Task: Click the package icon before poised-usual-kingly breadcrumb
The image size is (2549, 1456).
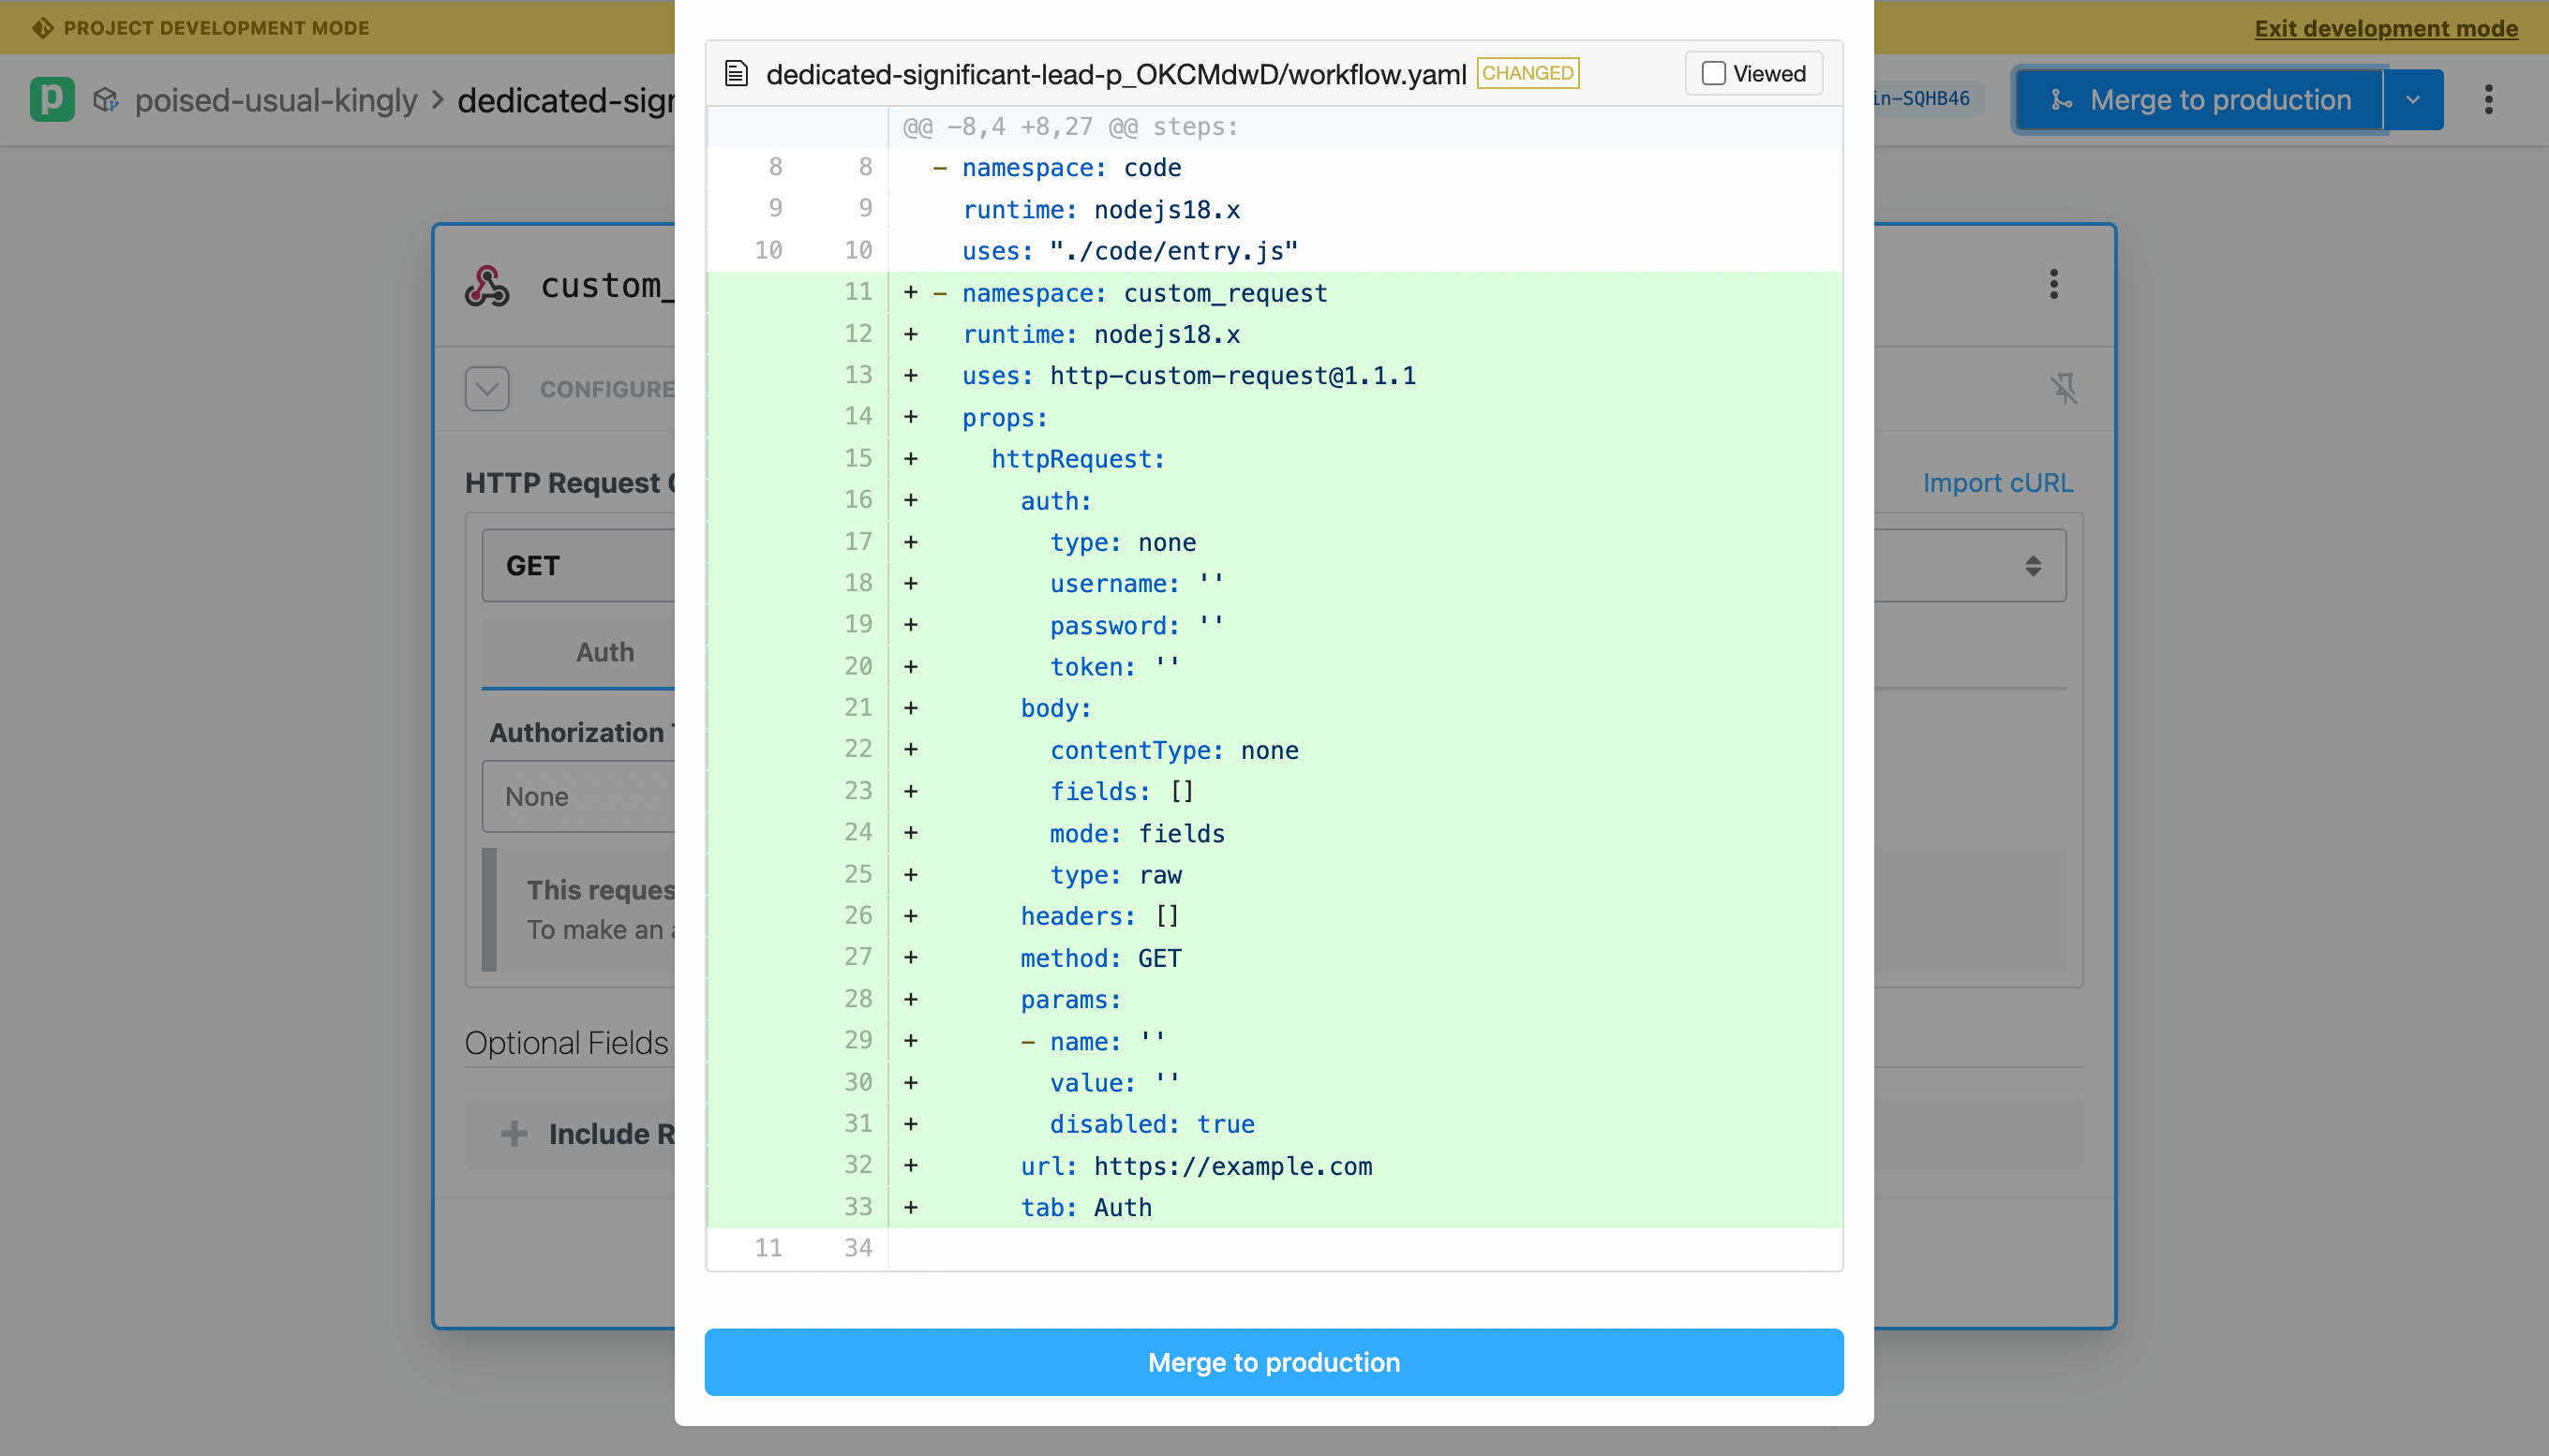Action: [x=107, y=99]
